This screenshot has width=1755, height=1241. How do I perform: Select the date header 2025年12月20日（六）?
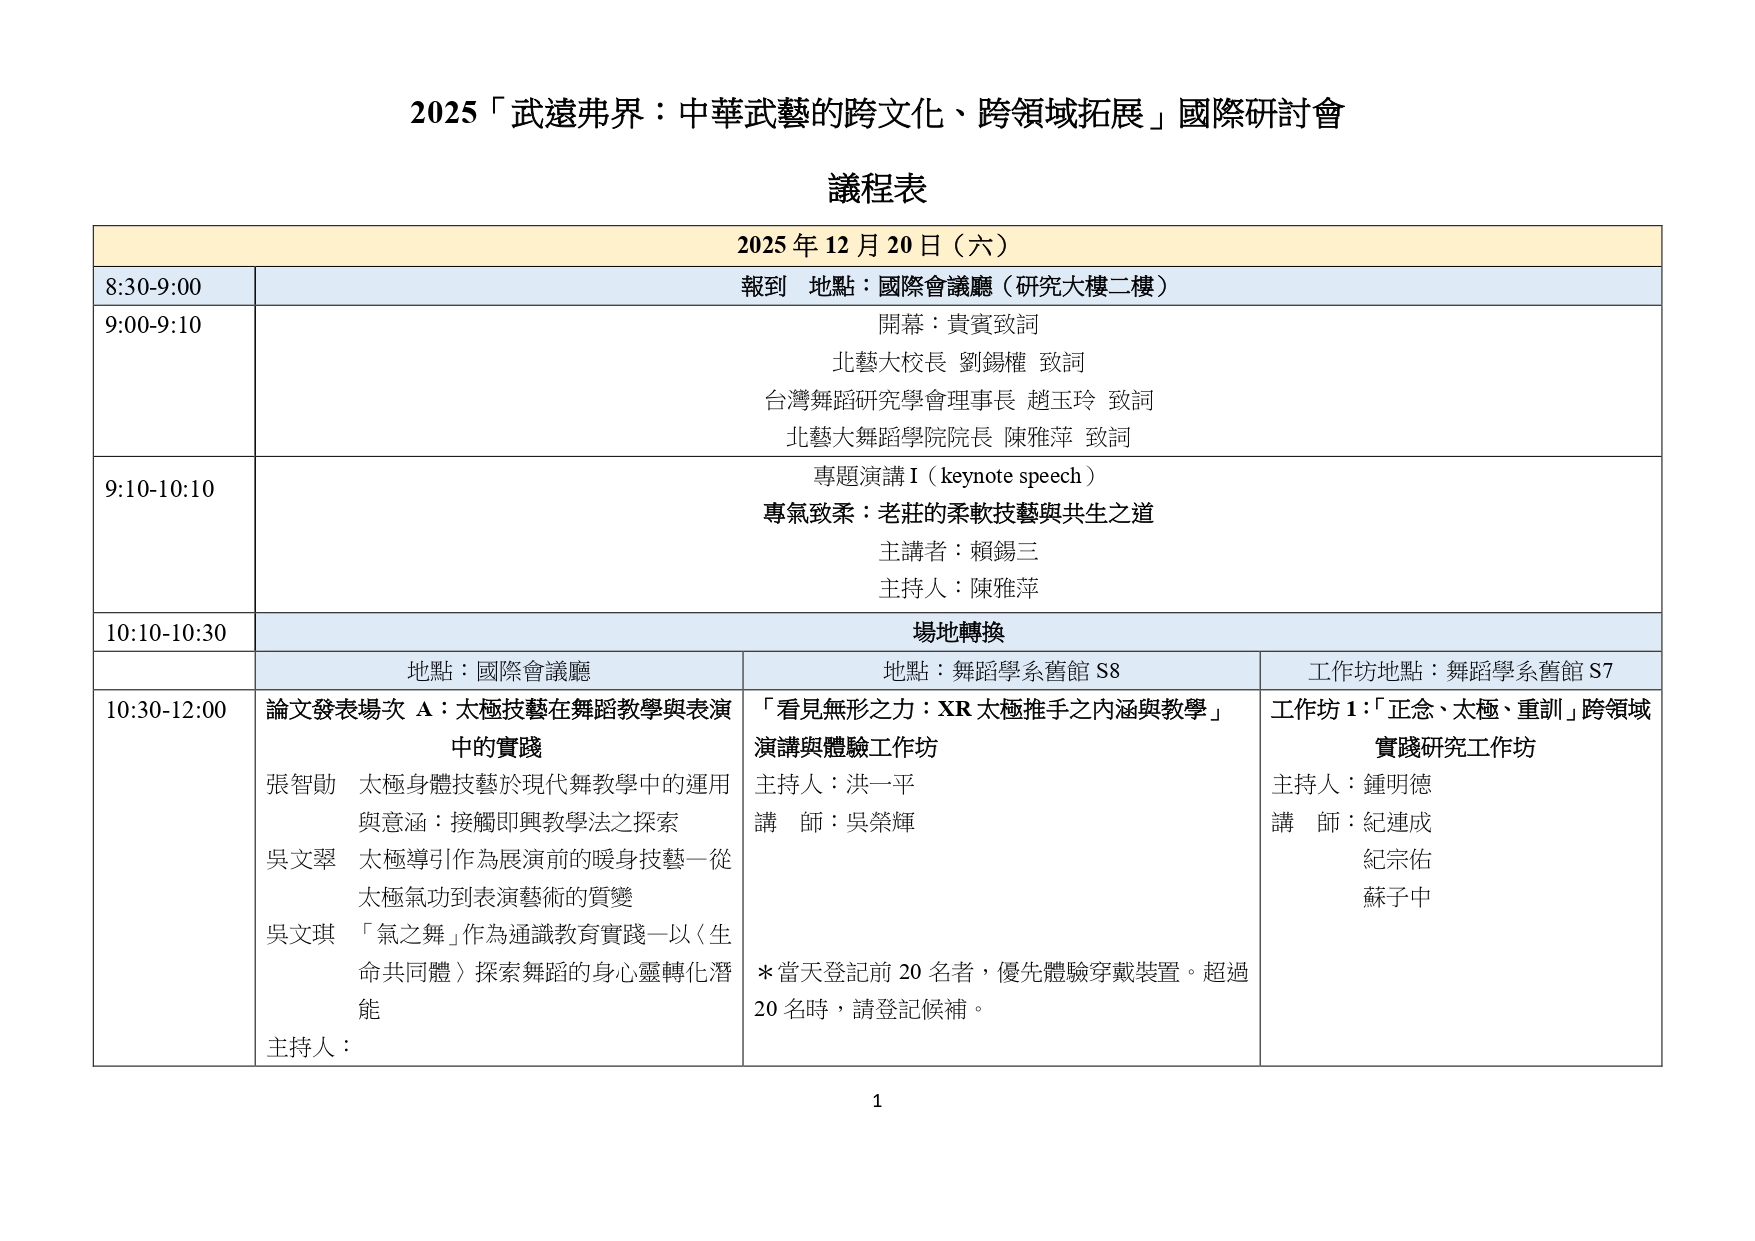(x=877, y=246)
